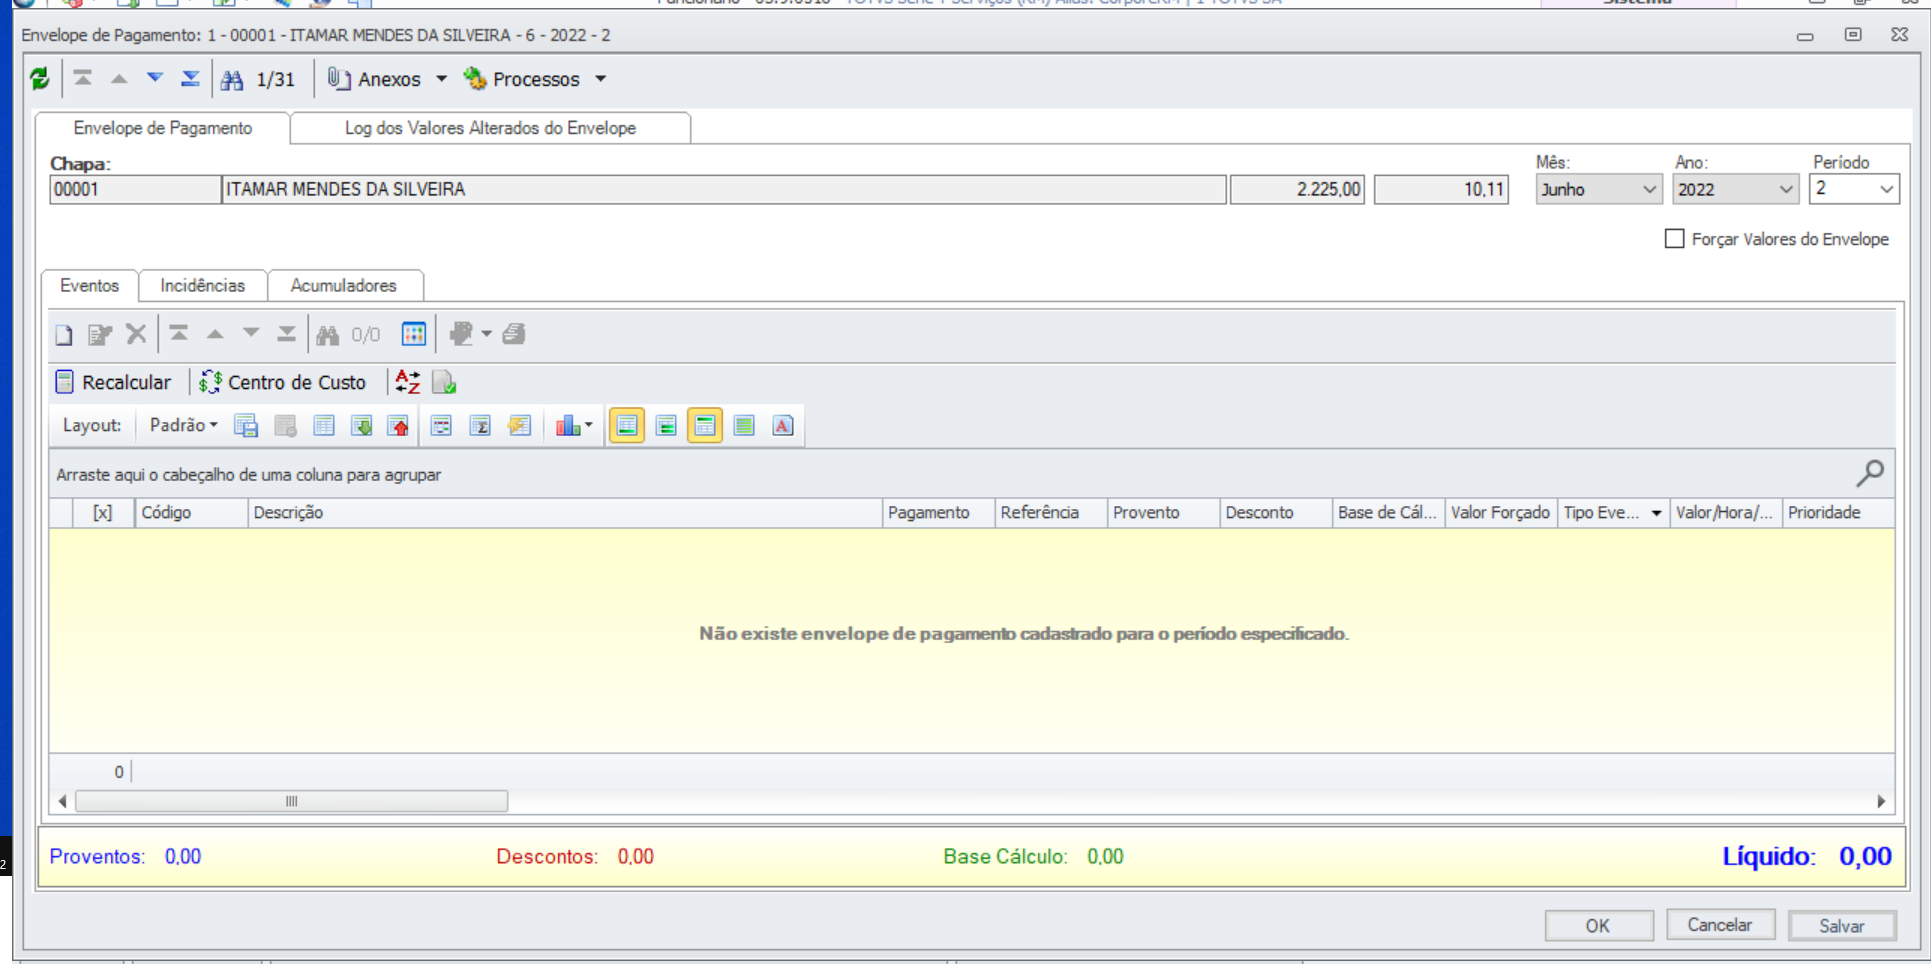
Task: Check Forçar Valores do Envelope
Action: 1675,239
